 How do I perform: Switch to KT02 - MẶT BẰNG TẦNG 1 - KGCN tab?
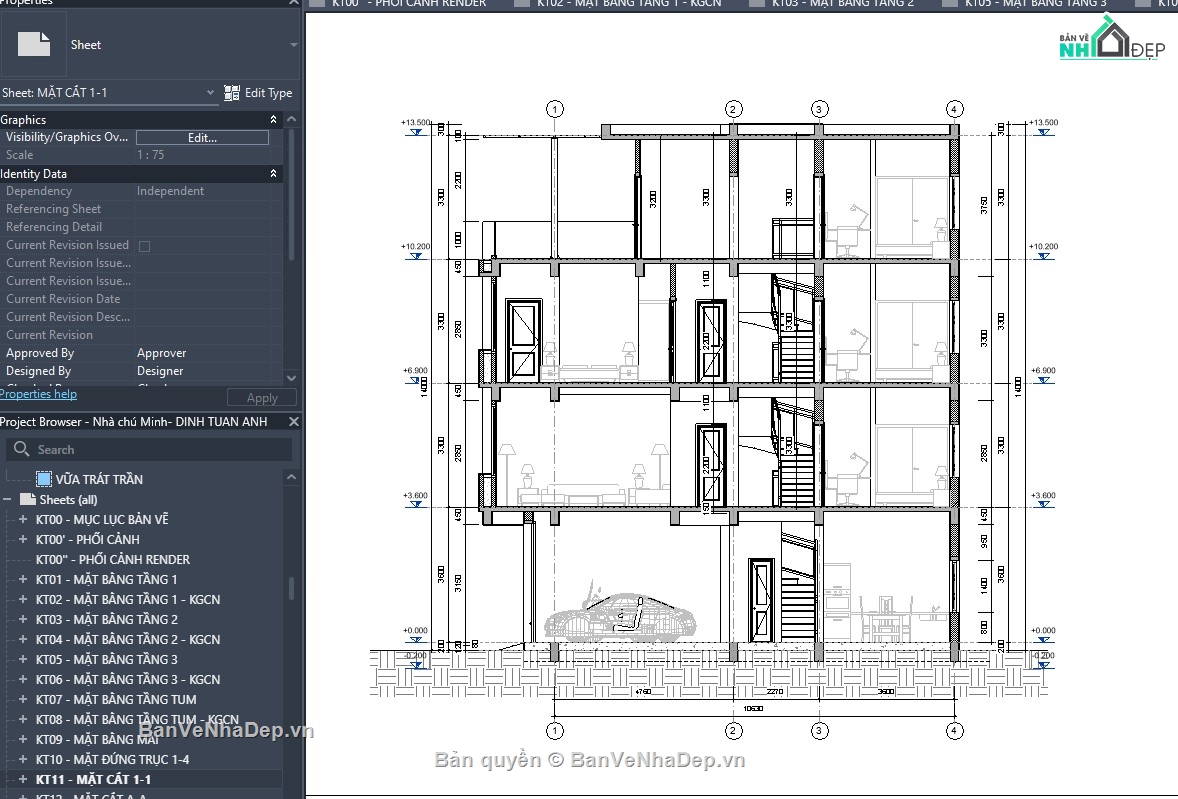[x=618, y=4]
